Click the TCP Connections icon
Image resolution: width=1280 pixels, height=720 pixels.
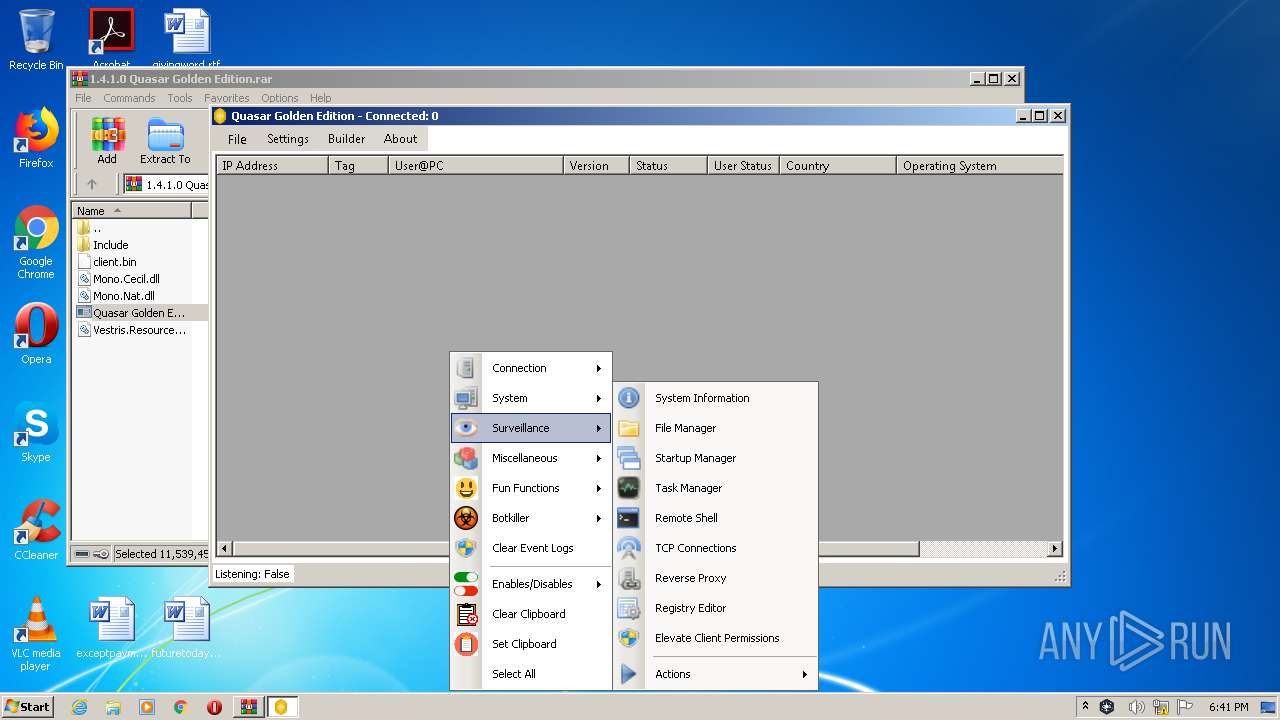click(629, 548)
